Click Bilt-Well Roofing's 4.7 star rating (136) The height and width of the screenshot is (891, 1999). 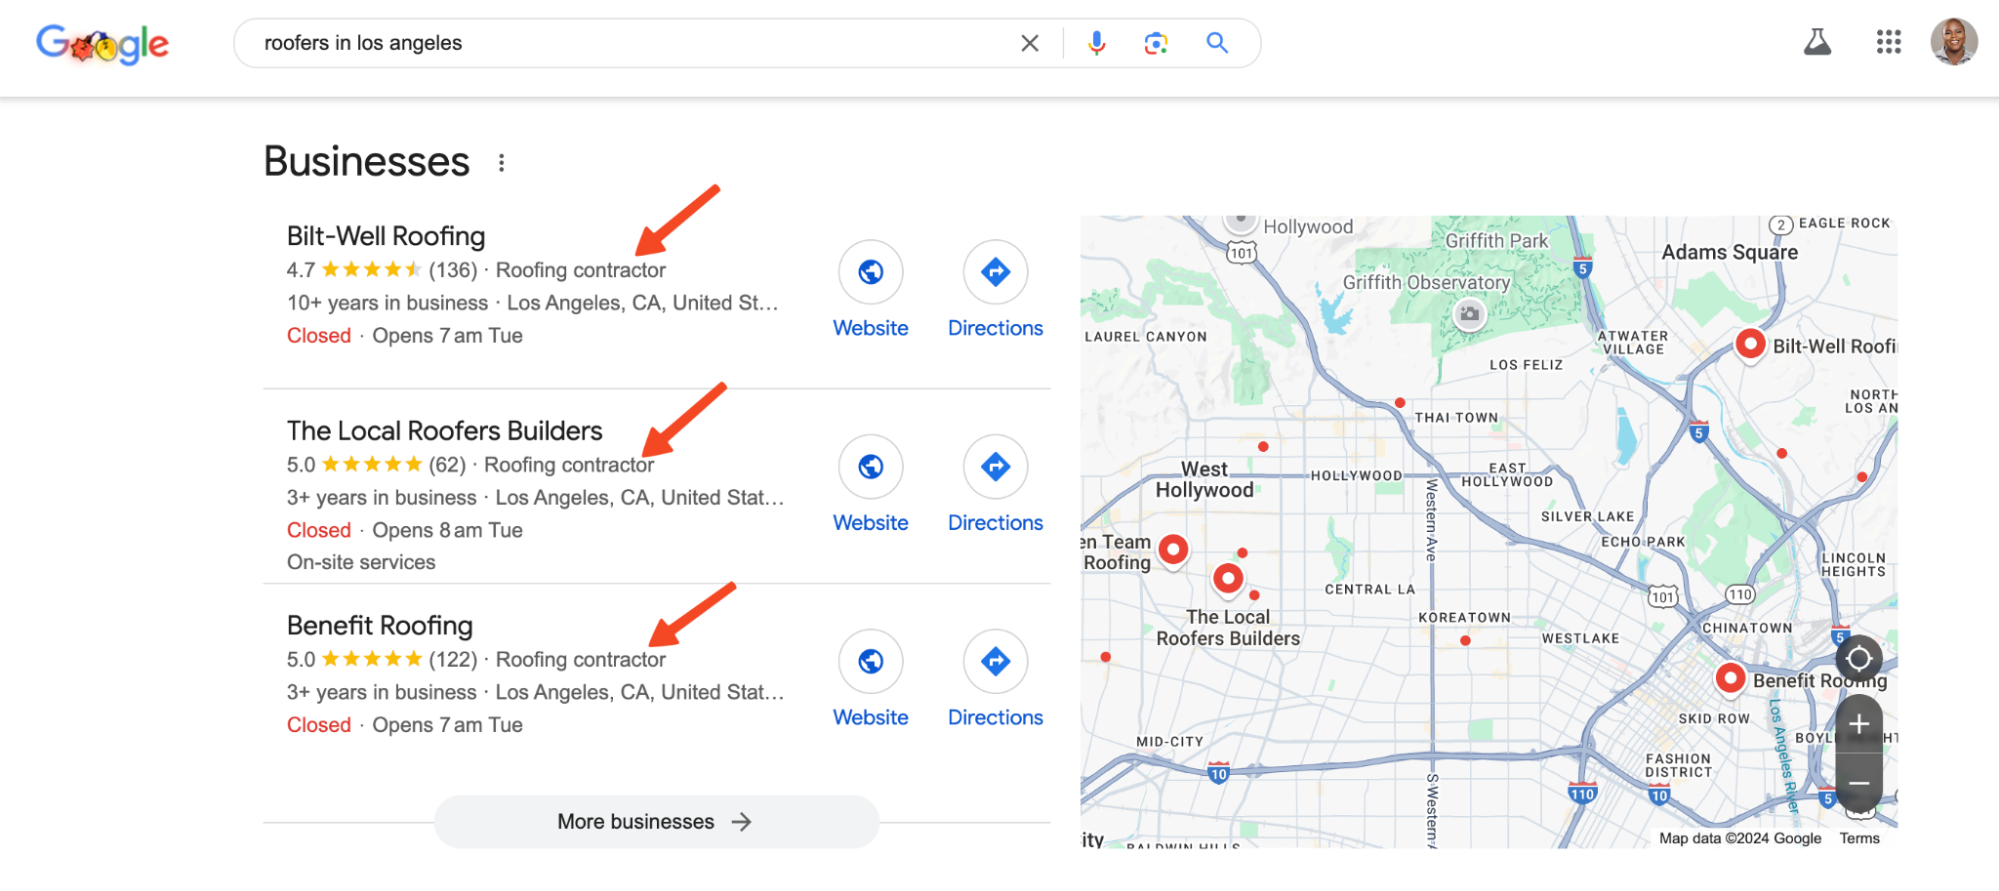381,270
